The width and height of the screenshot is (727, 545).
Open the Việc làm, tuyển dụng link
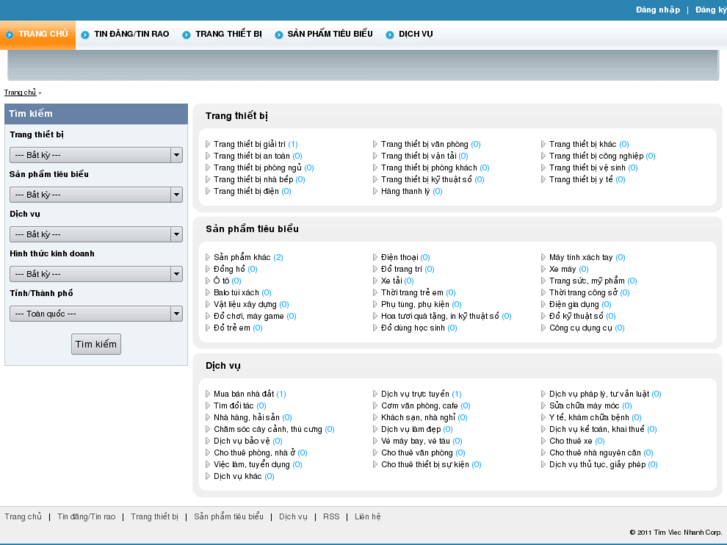251,464
